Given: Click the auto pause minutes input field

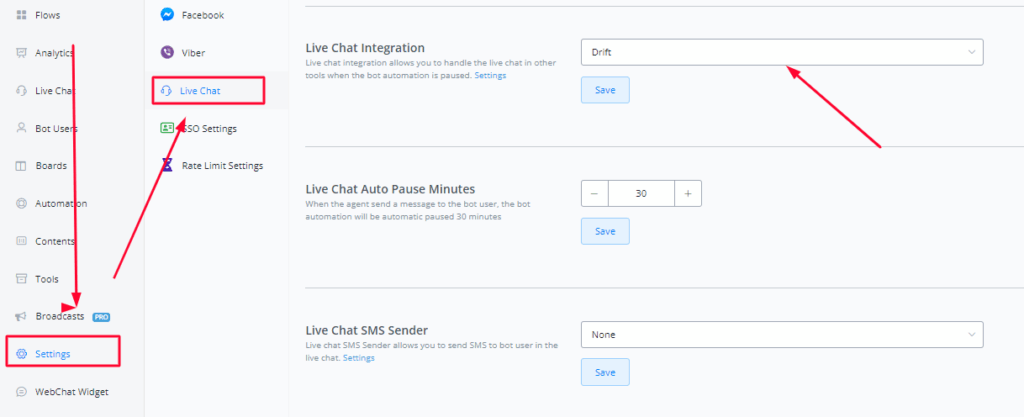Looking at the screenshot, I should tap(641, 193).
